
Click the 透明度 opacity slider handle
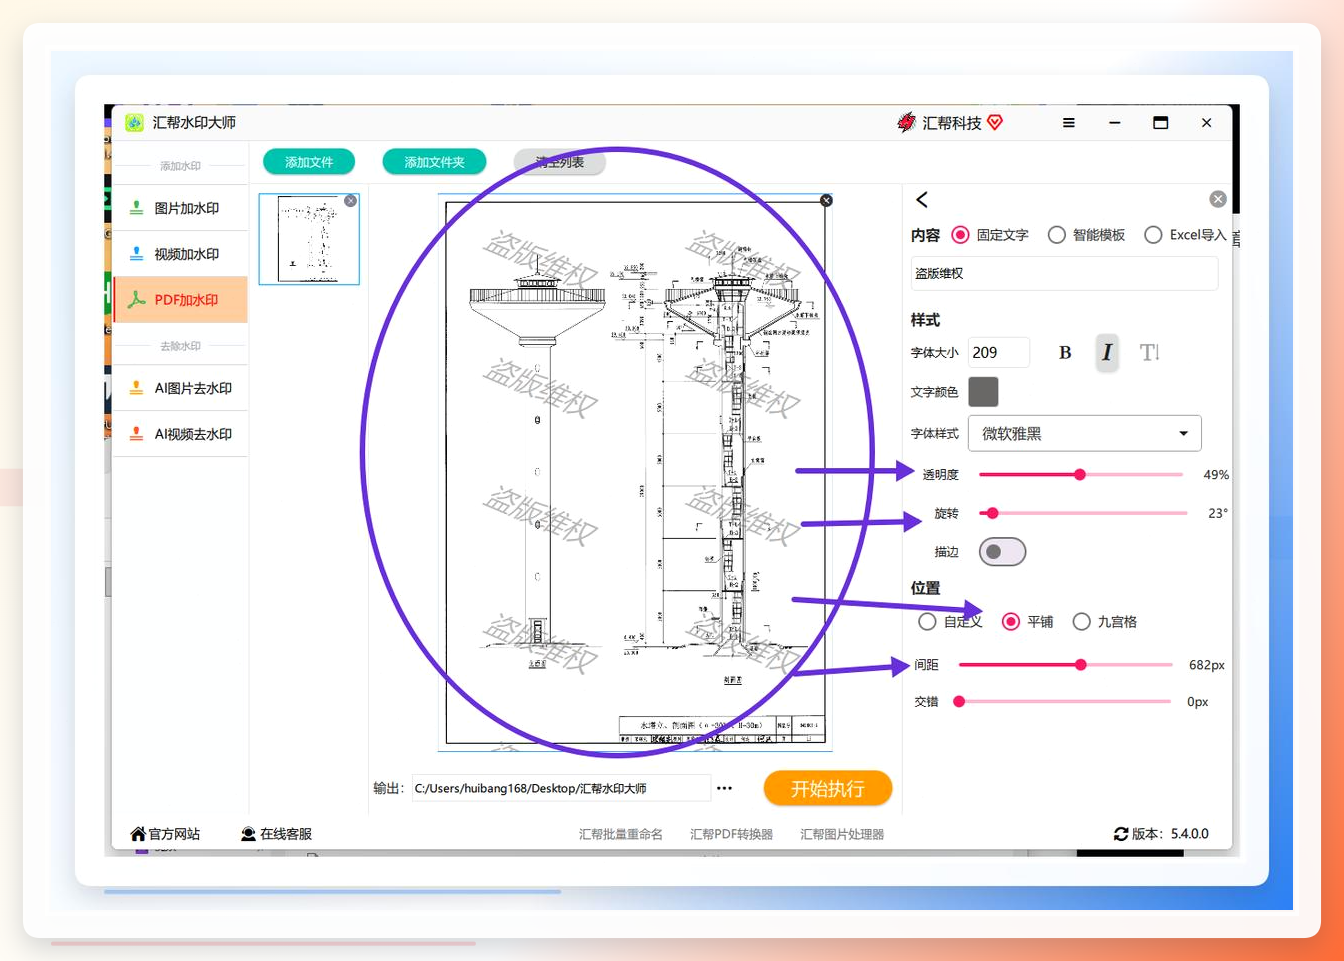(x=1080, y=475)
